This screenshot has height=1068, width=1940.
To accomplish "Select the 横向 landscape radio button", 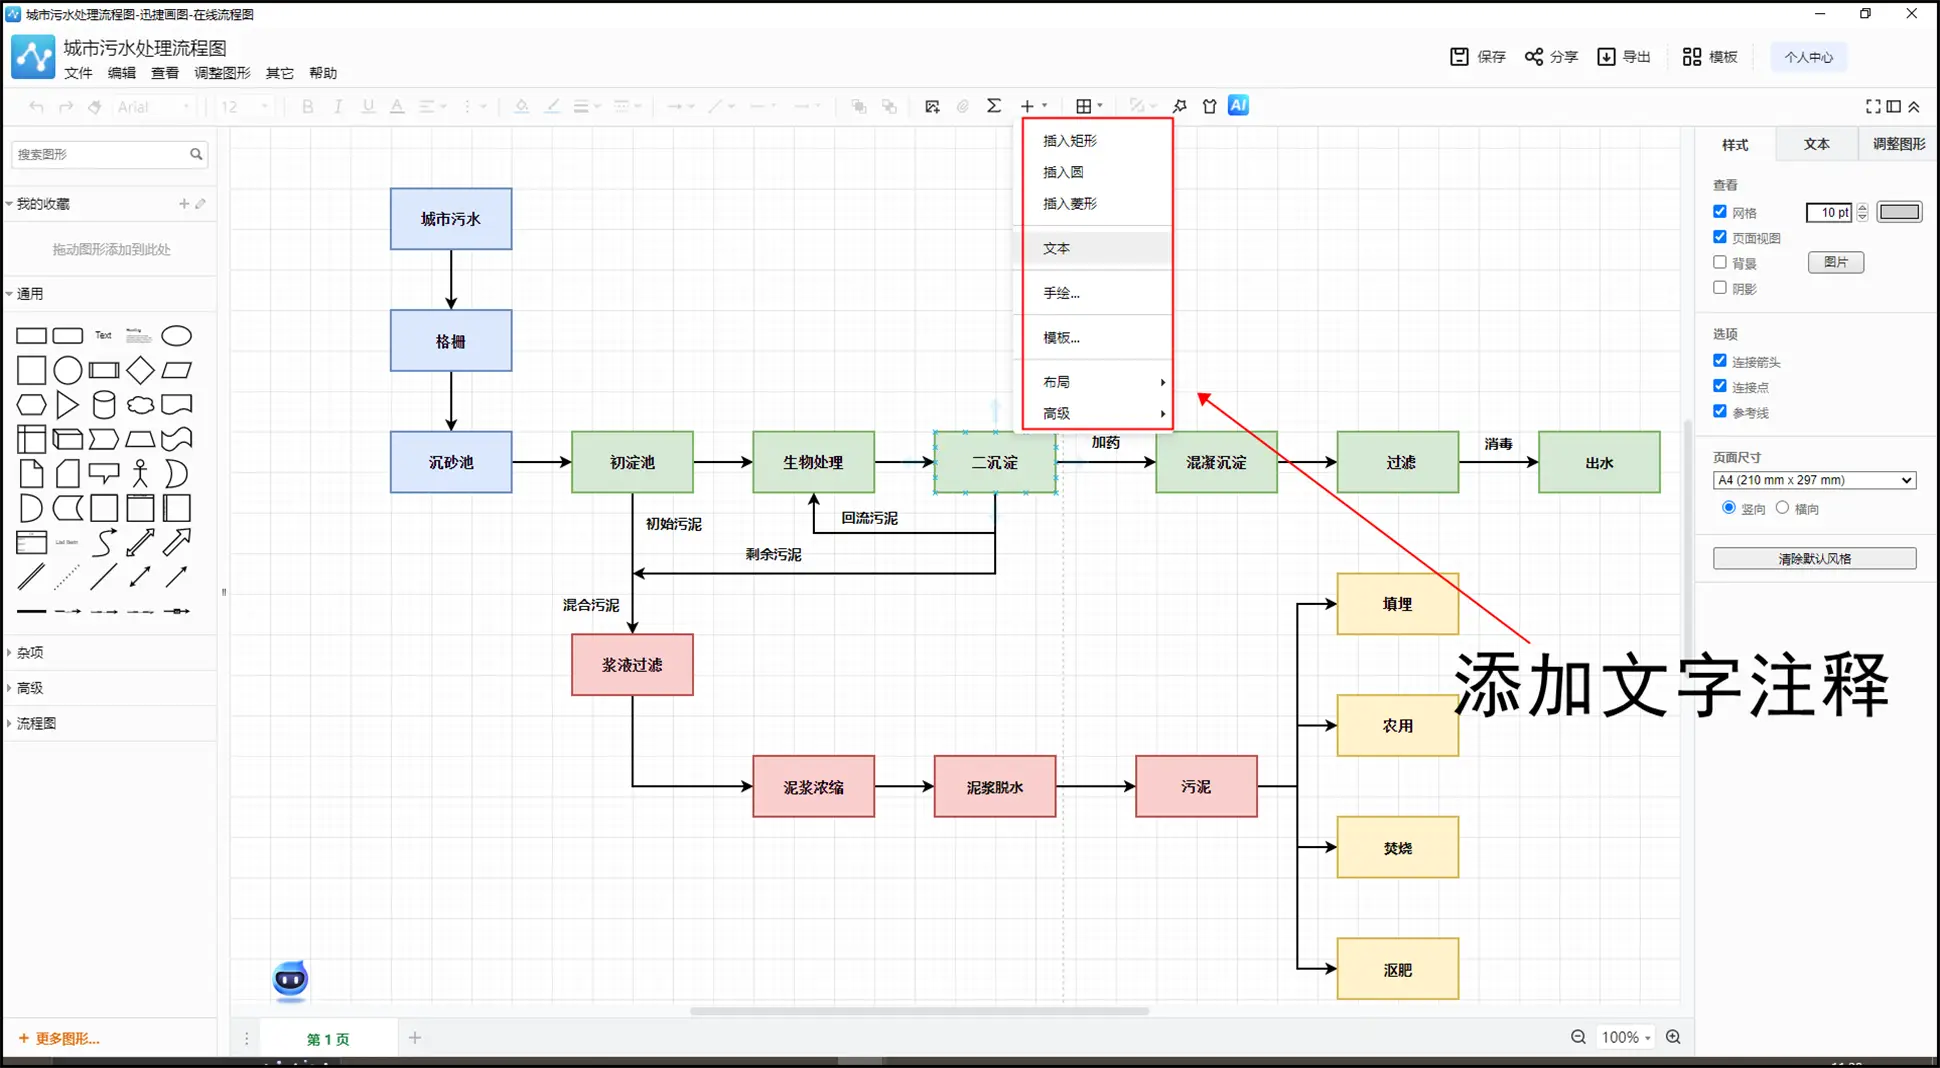I will [x=1782, y=508].
